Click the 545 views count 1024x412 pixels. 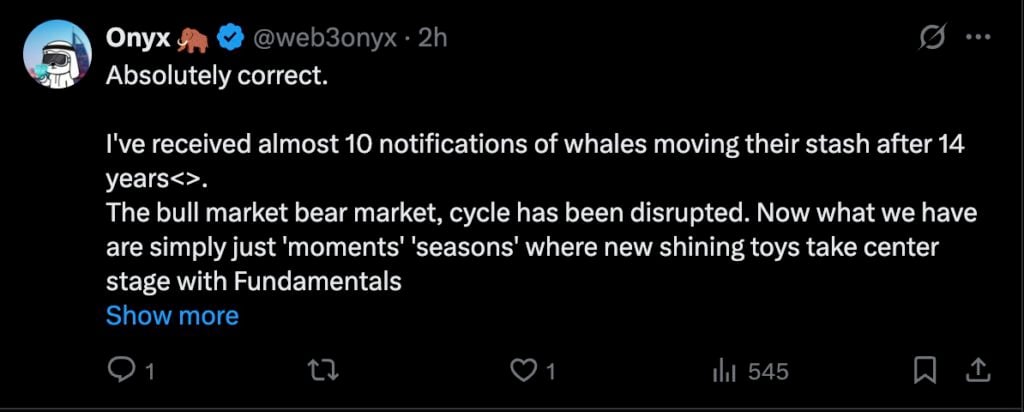click(768, 372)
